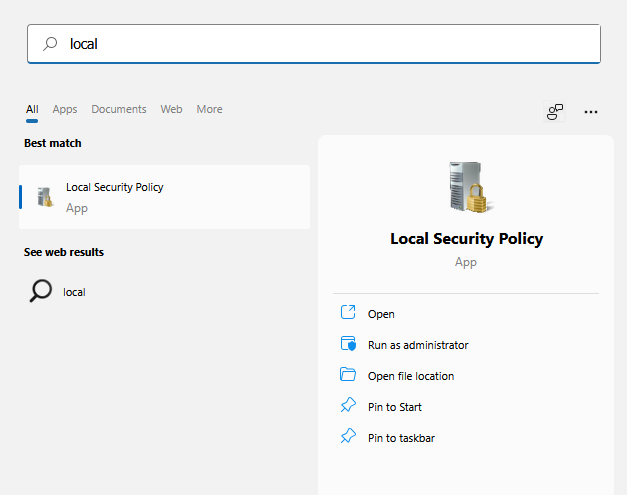Switch to the Apps tab
The height and width of the screenshot is (495, 627).
click(x=65, y=109)
